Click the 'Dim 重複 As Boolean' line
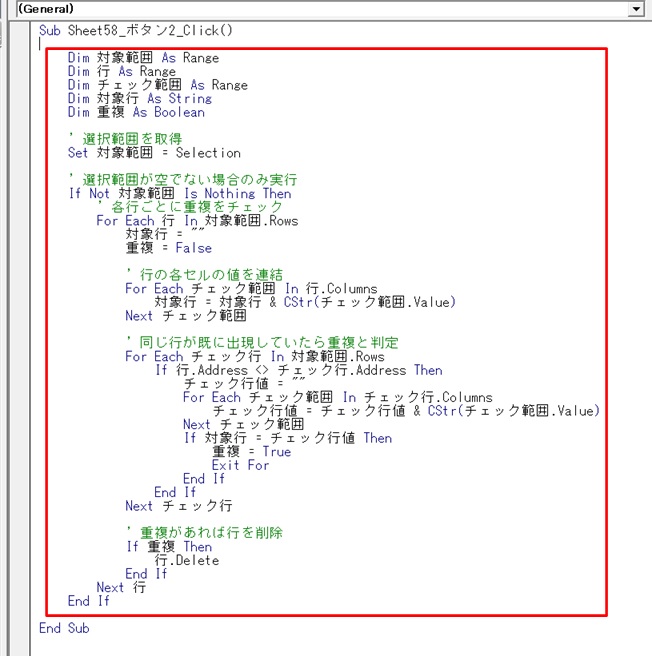This screenshot has height=656, width=652. tap(136, 112)
